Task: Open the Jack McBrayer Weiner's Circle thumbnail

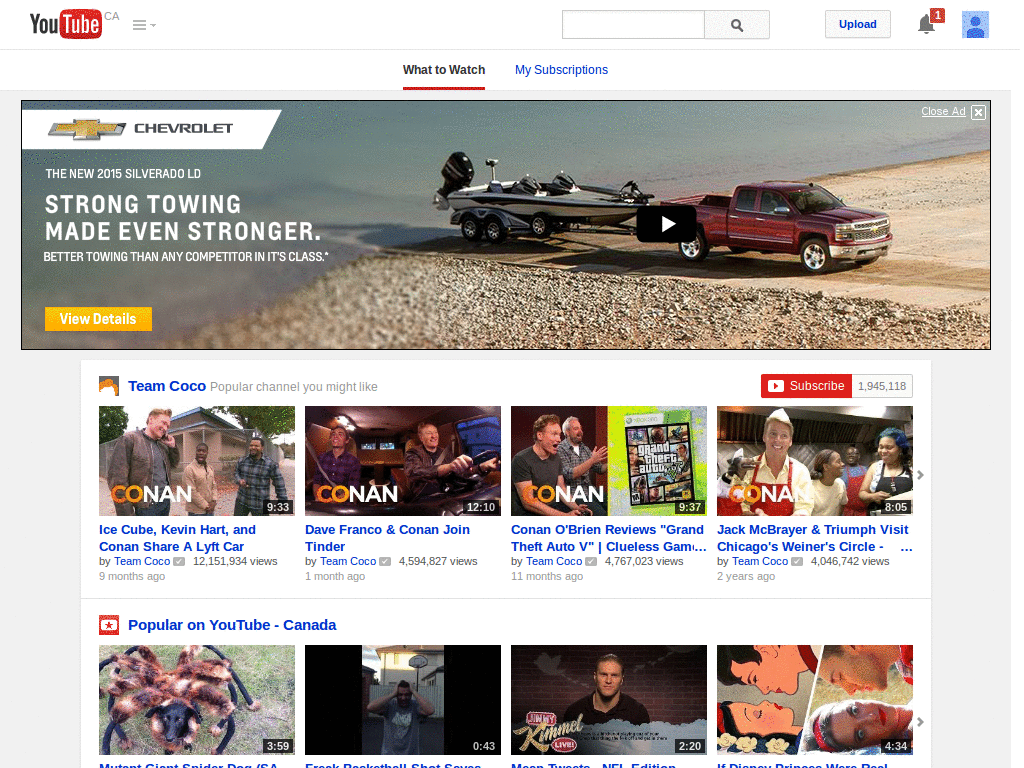Action: [x=814, y=461]
